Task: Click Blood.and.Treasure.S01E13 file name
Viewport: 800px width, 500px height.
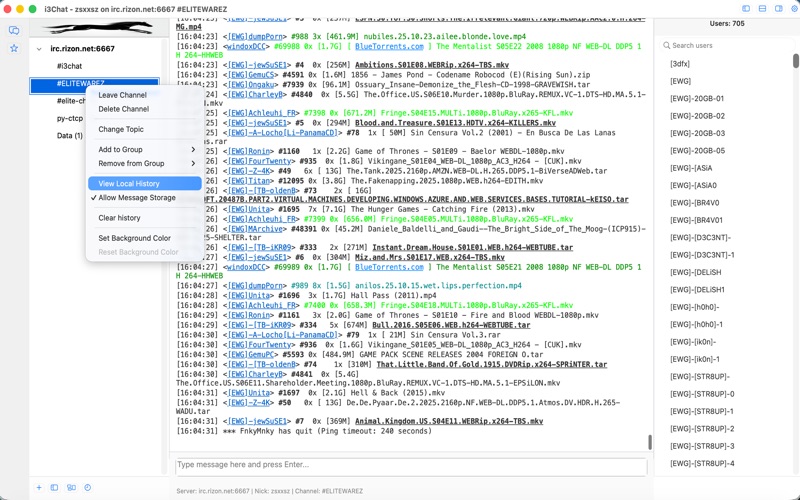Action: (455, 123)
